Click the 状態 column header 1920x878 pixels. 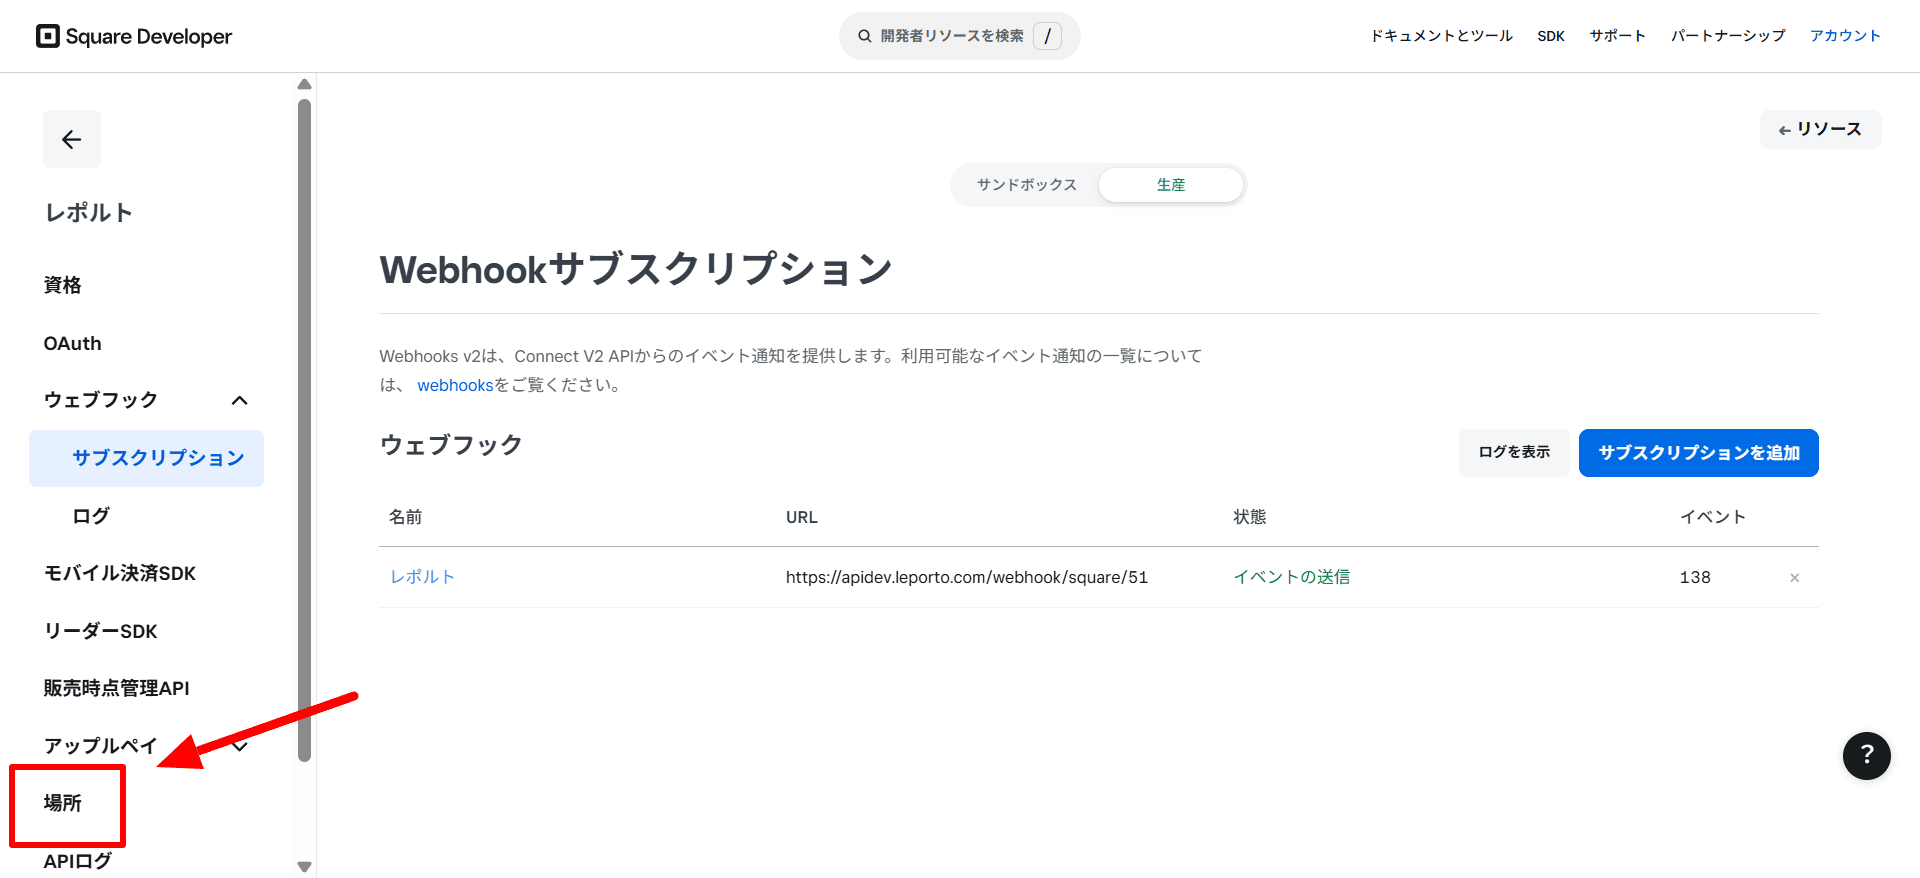click(x=1249, y=517)
